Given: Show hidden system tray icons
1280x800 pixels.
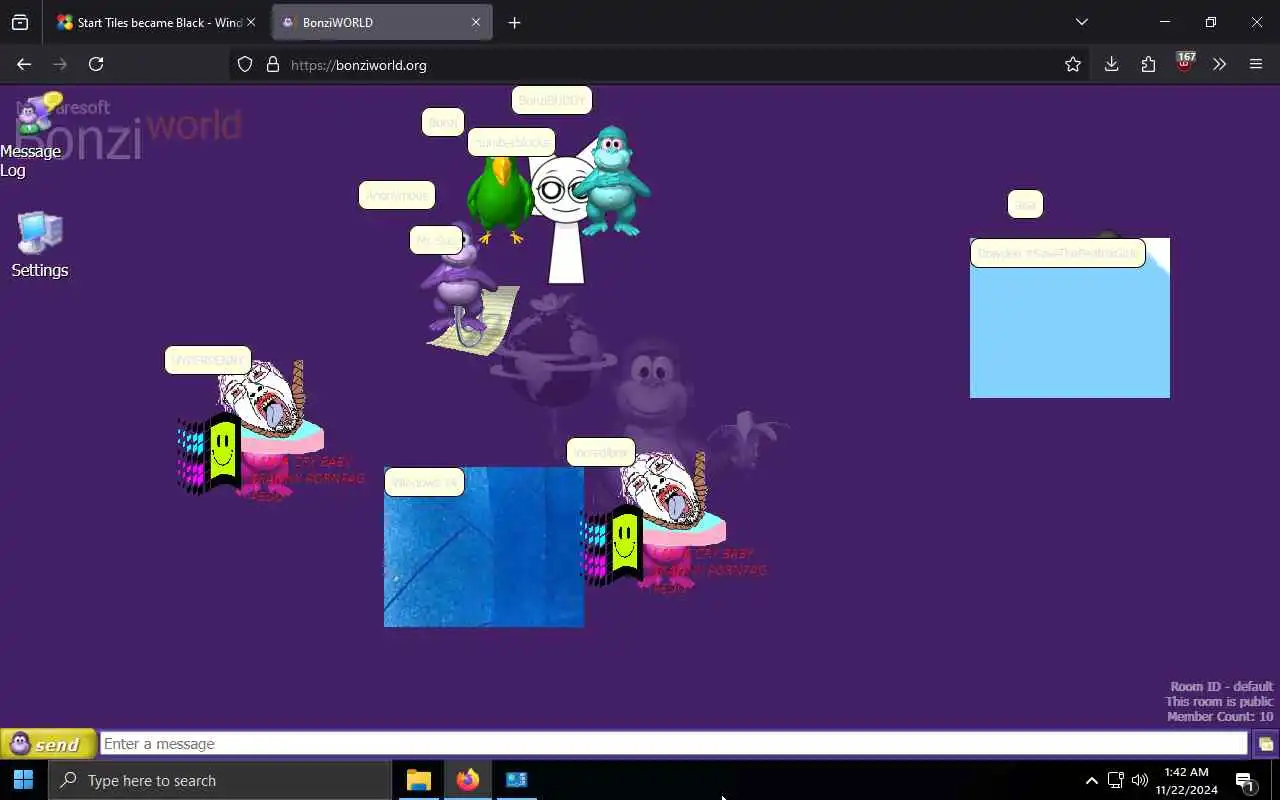Looking at the screenshot, I should click(1092, 780).
